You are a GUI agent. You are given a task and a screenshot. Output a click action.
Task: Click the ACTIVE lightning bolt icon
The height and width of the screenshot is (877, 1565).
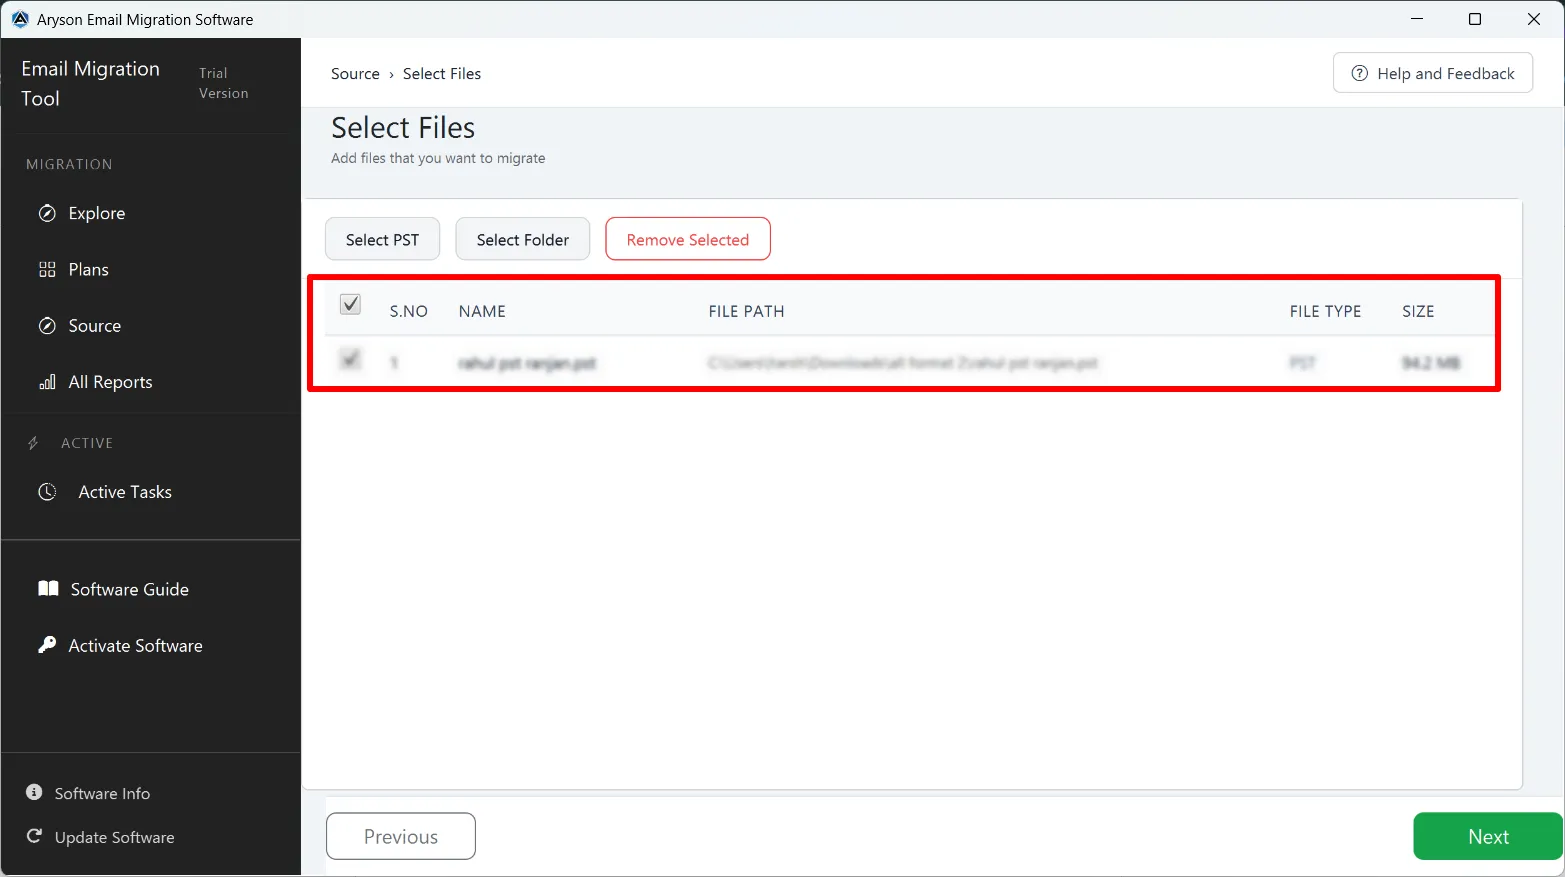click(33, 443)
